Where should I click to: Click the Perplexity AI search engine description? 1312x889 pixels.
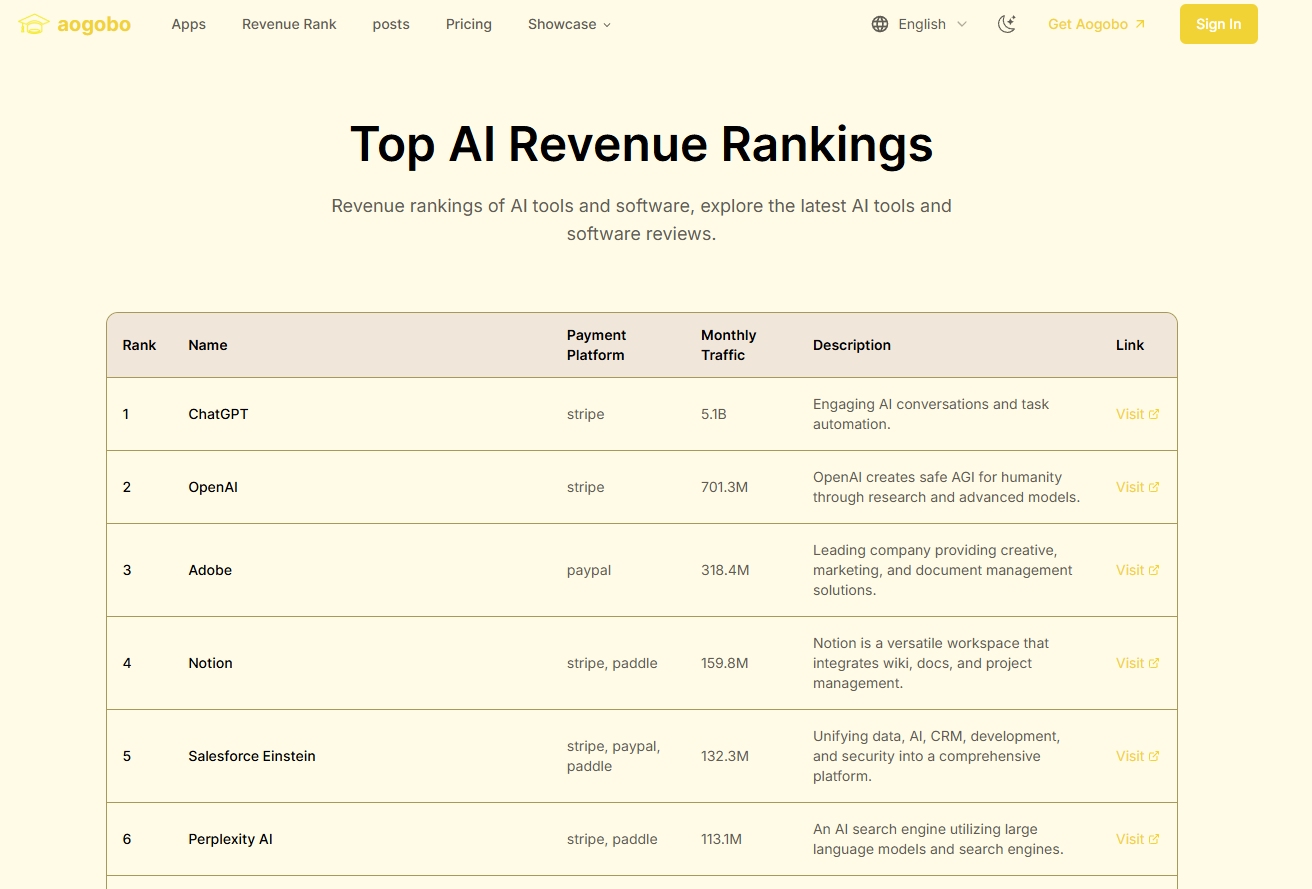[938, 839]
